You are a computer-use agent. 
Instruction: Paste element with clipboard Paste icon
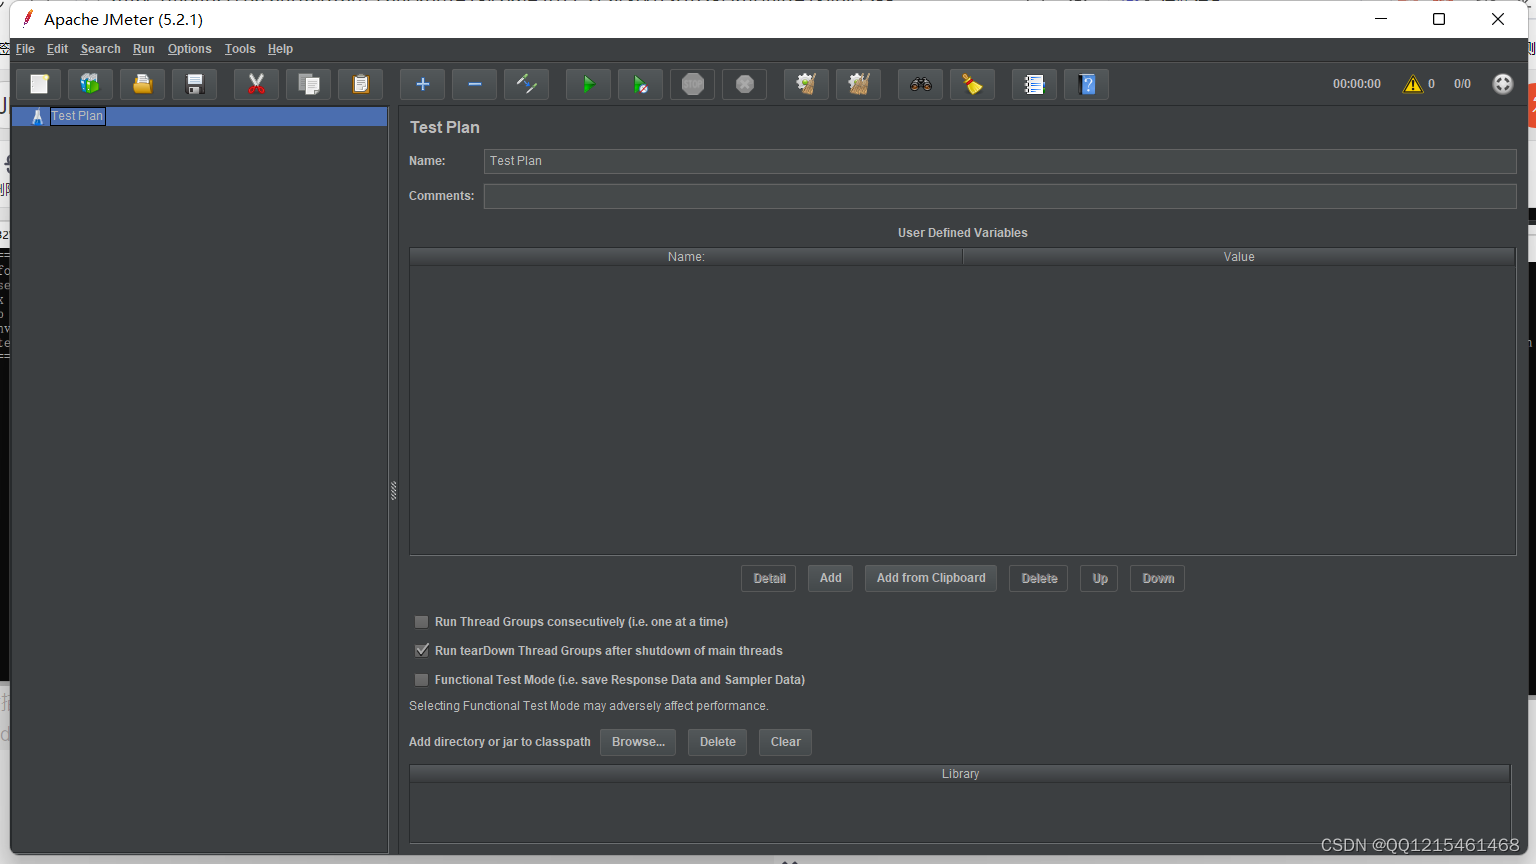tap(361, 84)
